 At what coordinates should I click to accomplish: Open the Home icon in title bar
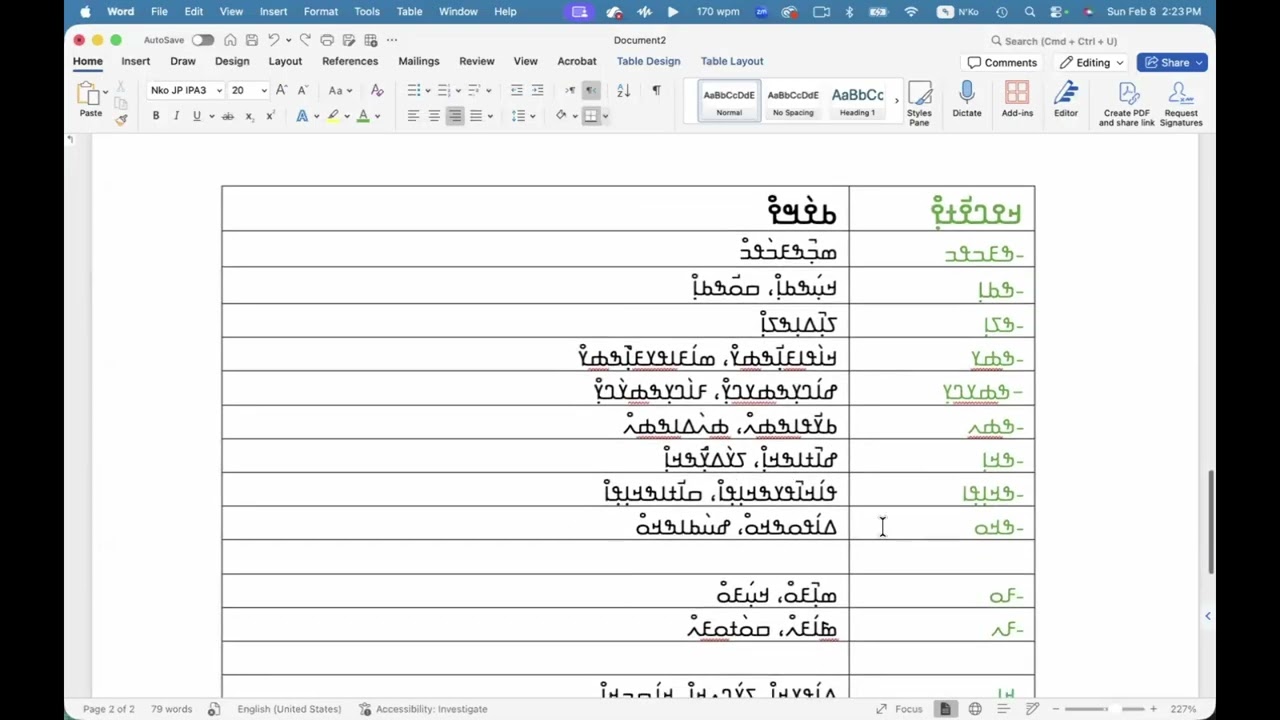(230, 40)
